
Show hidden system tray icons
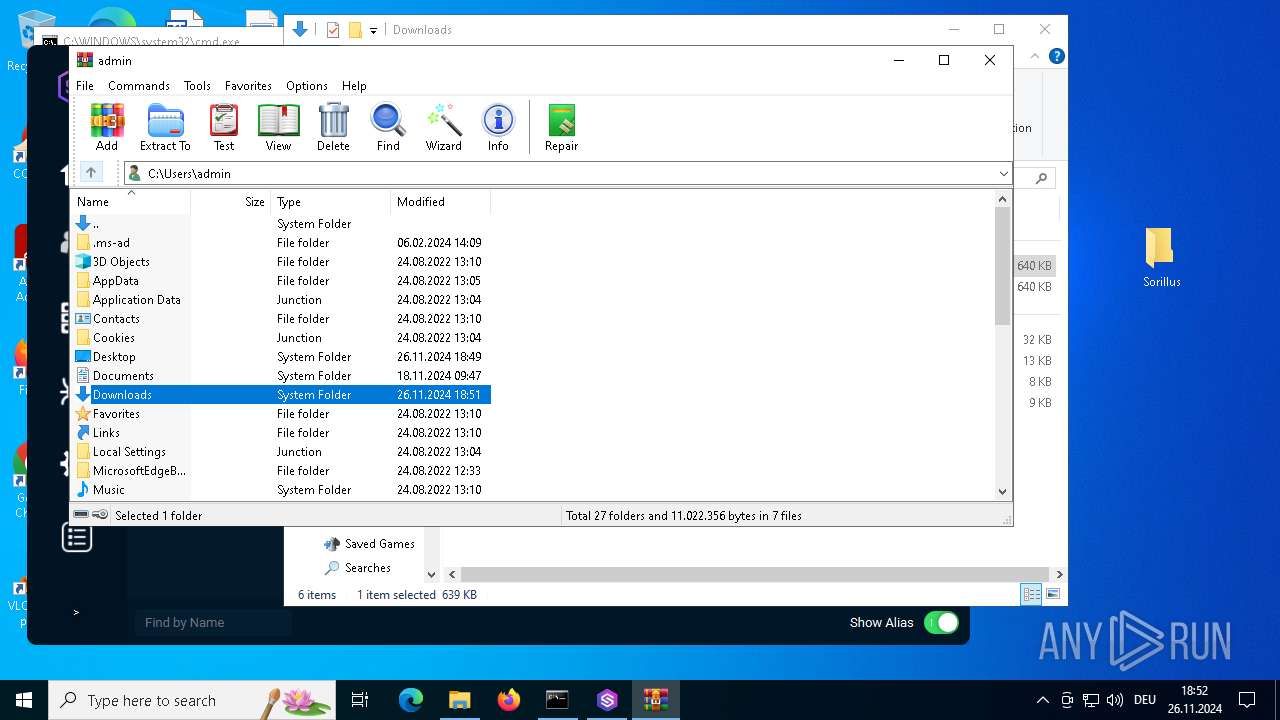pos(1043,700)
